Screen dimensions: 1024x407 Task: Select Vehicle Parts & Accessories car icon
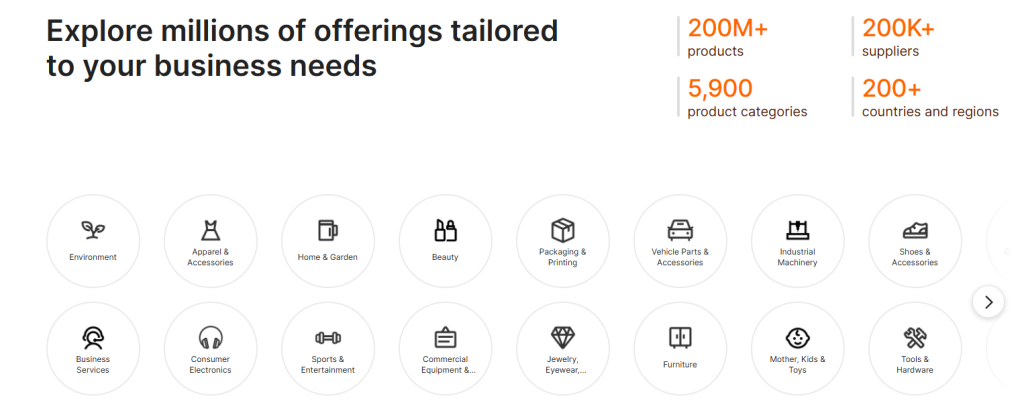680,230
